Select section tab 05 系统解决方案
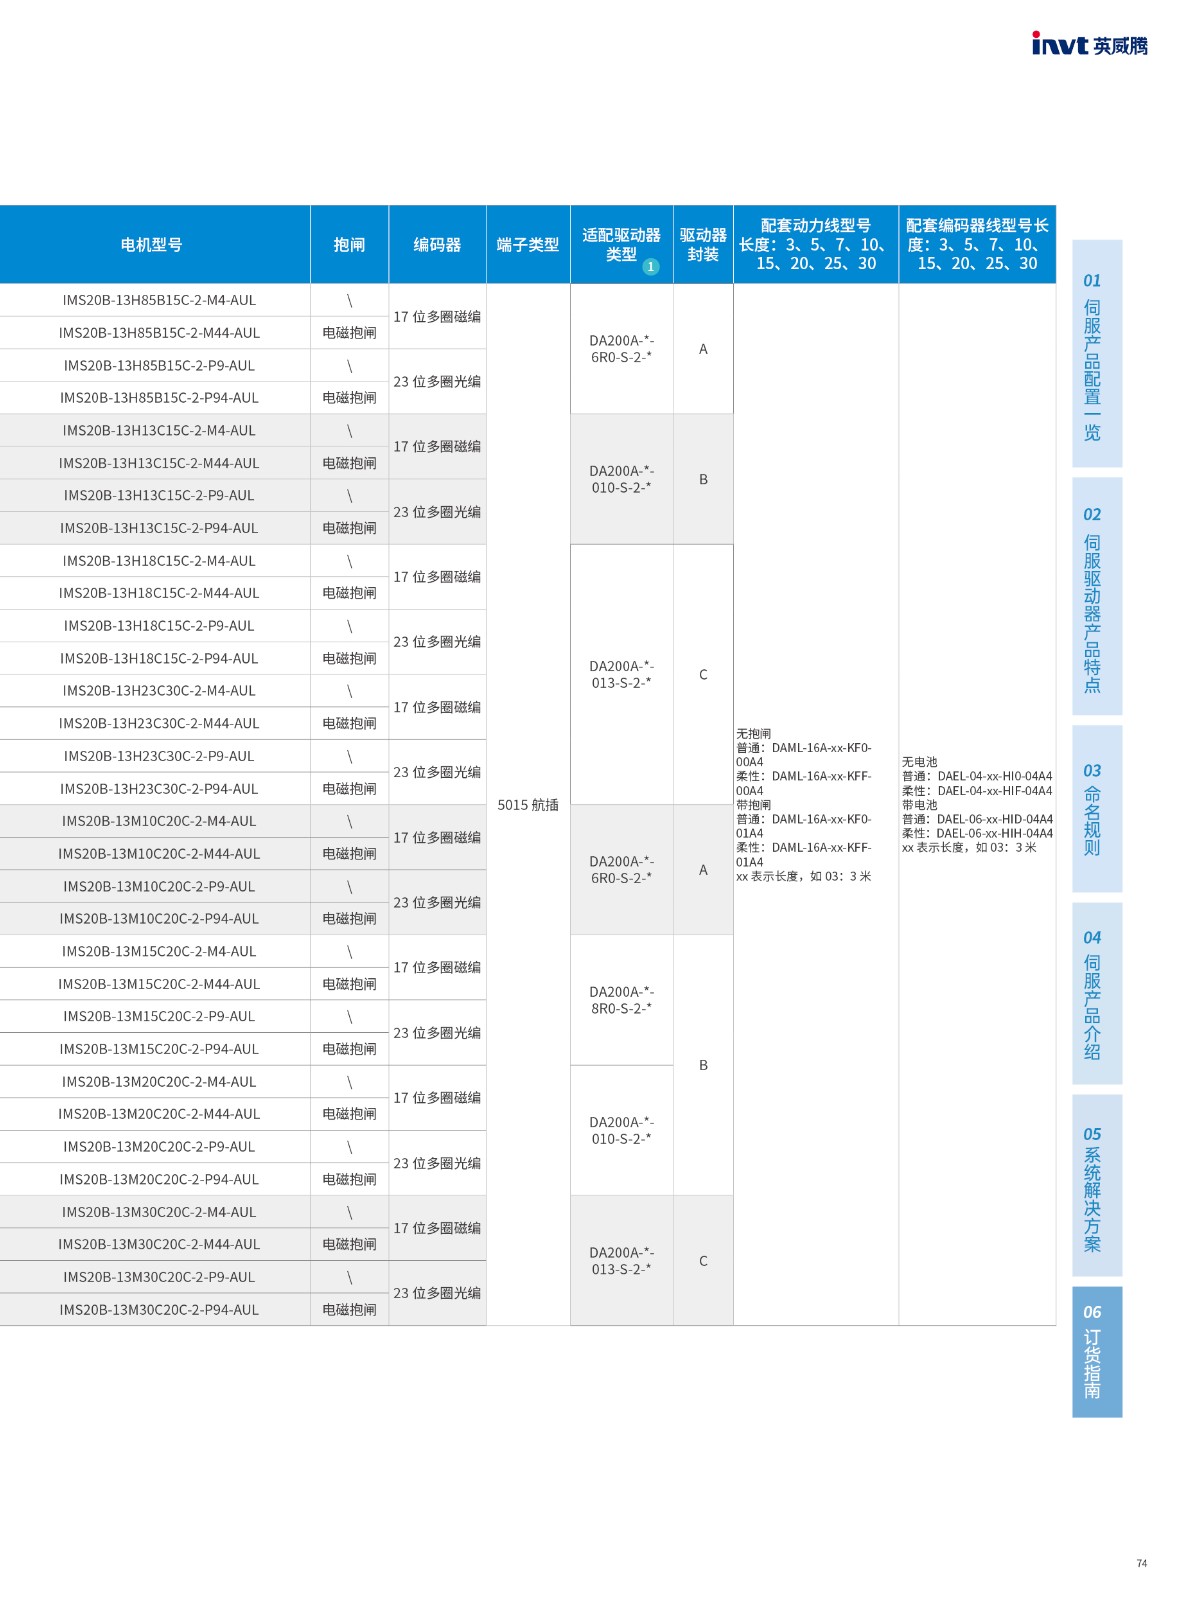 (1096, 1185)
